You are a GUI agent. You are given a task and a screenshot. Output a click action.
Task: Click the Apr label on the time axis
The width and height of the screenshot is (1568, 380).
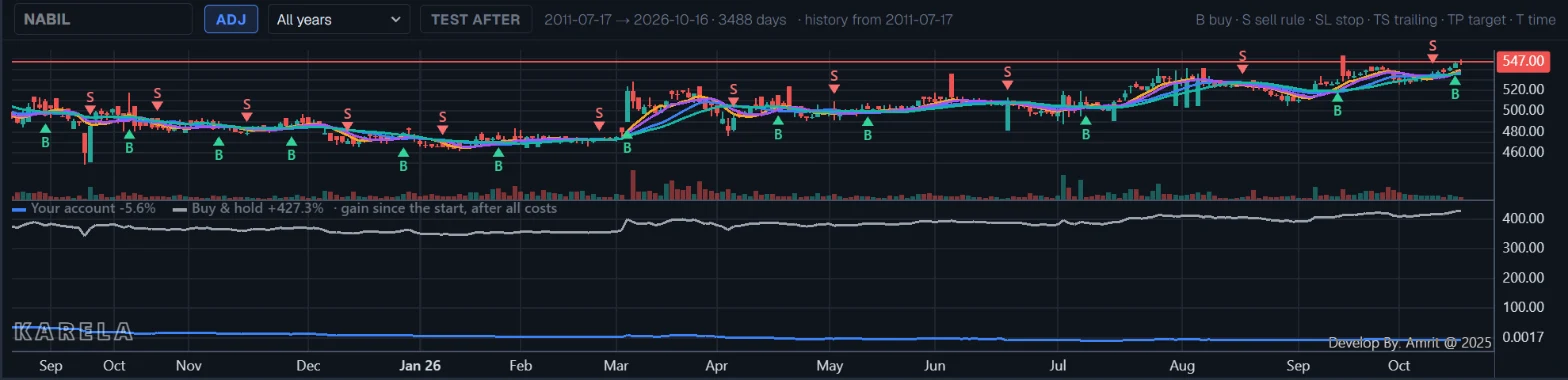point(716,366)
